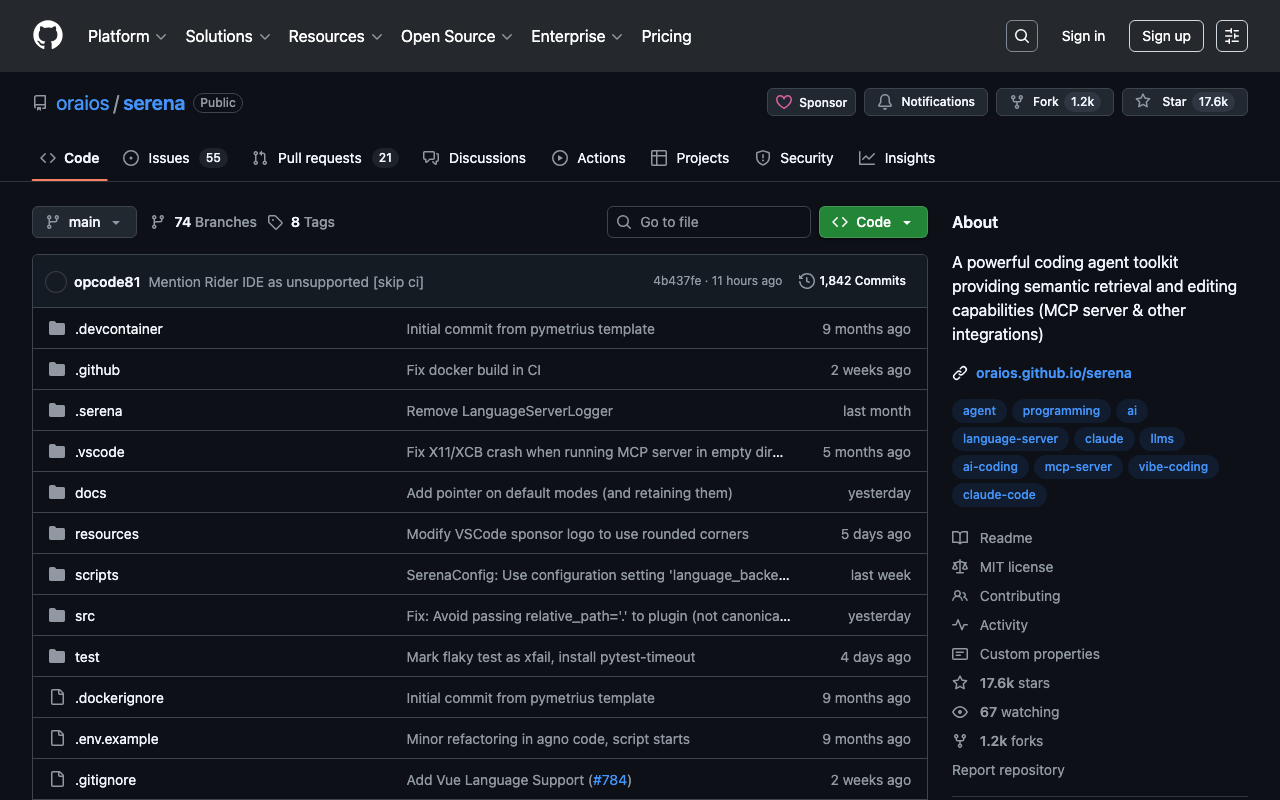
Task: Open the .github folder
Action: point(97,370)
